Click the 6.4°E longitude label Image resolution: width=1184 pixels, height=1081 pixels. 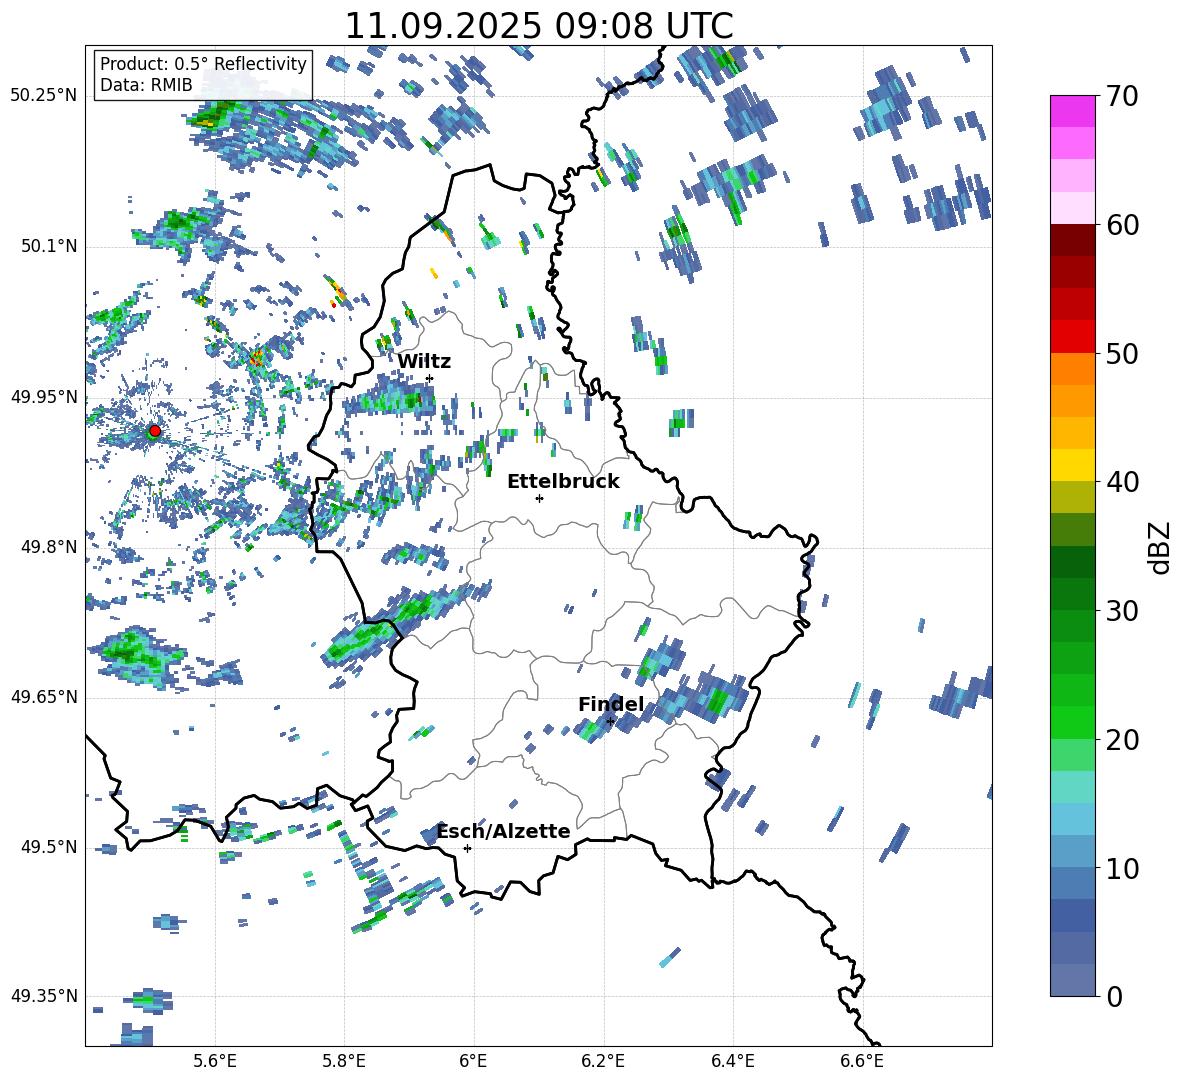coord(732,1061)
